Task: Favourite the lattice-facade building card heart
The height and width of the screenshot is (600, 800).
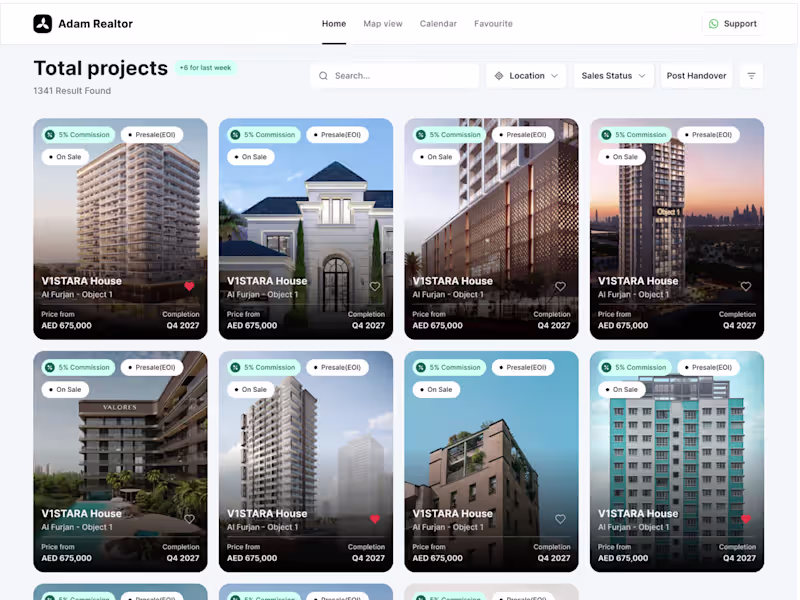Action: 560,286
